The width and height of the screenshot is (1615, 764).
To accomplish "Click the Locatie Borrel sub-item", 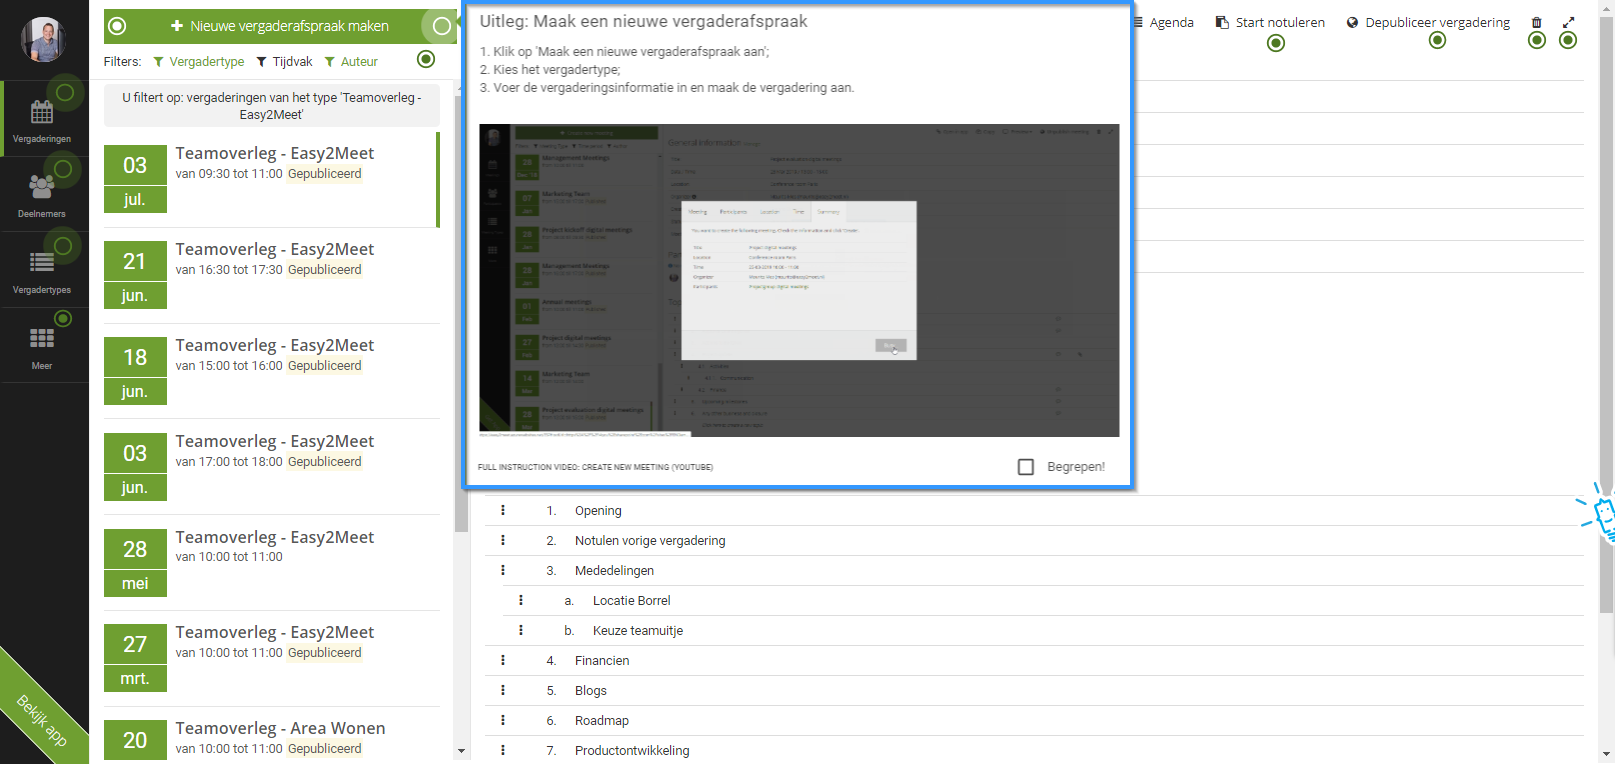I will coord(631,601).
